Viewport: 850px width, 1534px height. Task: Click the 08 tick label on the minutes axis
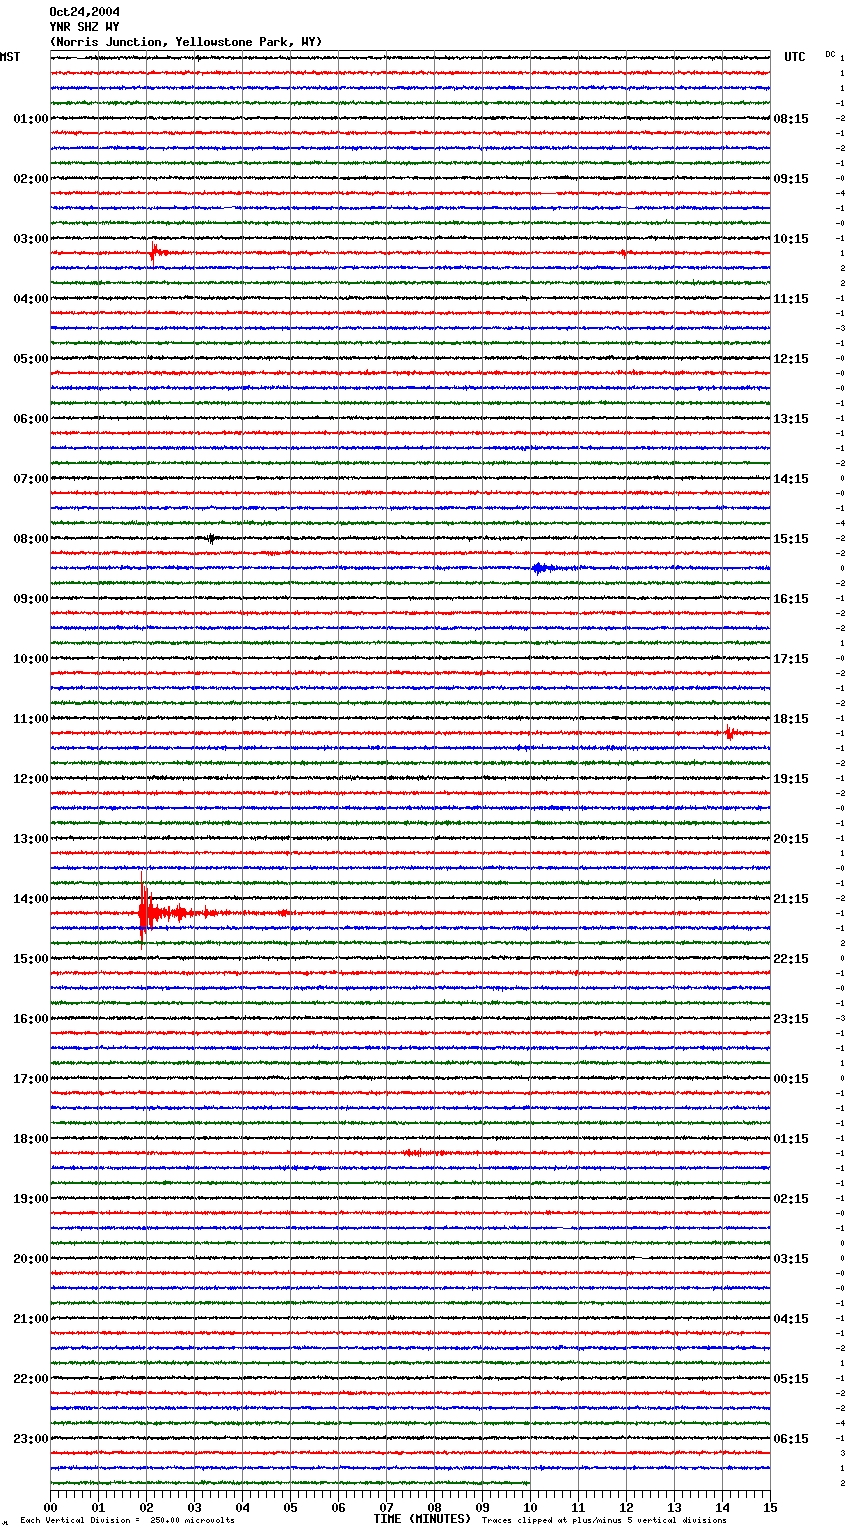(434, 1507)
